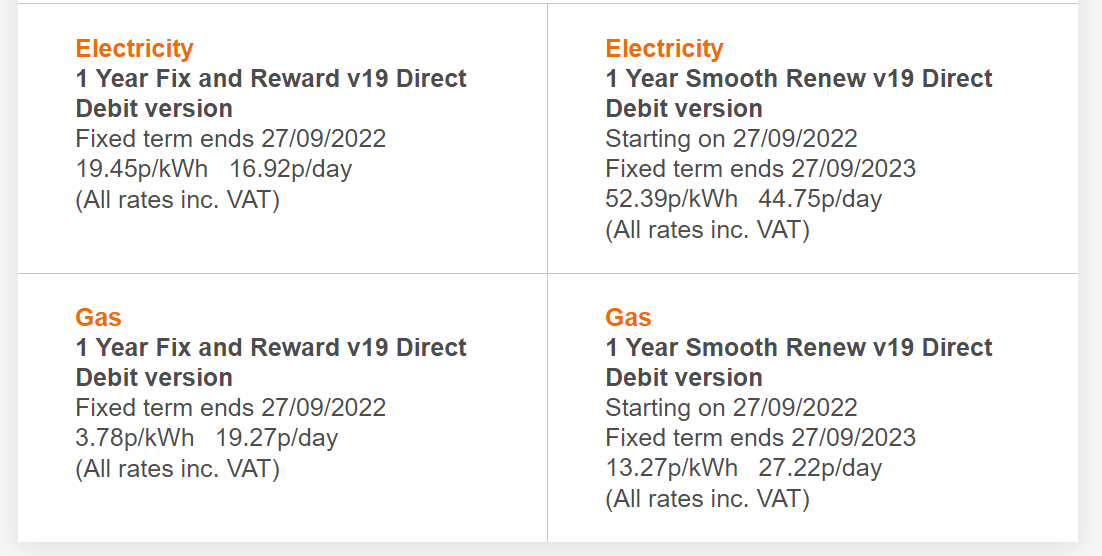Screen dimensions: 1102x556
Task: Click the orange Electricity heading in right column
Action: coord(664,49)
